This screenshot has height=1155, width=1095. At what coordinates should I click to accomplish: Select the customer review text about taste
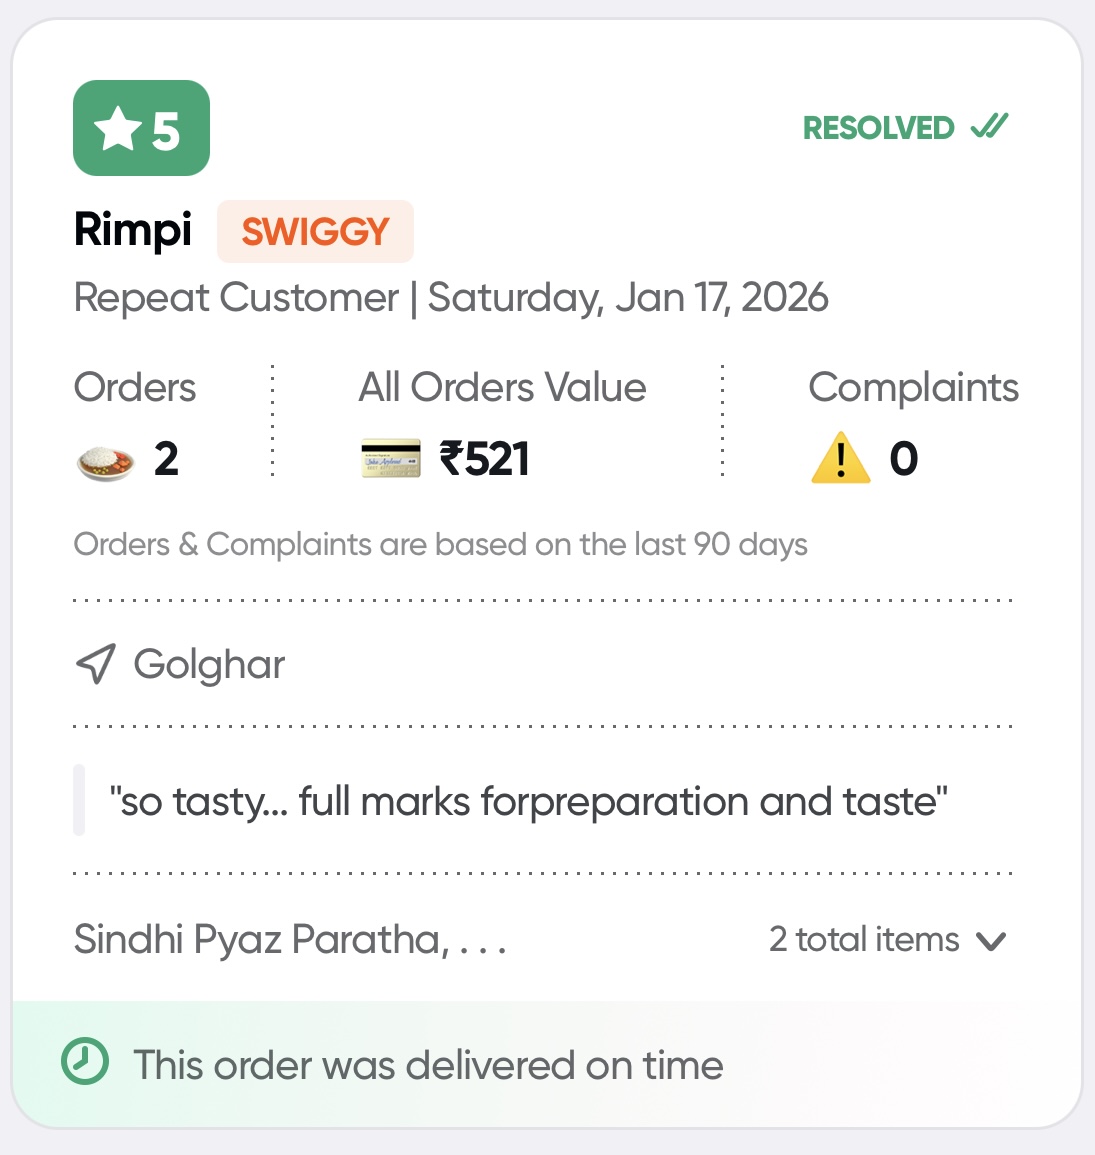pyautogui.click(x=528, y=800)
